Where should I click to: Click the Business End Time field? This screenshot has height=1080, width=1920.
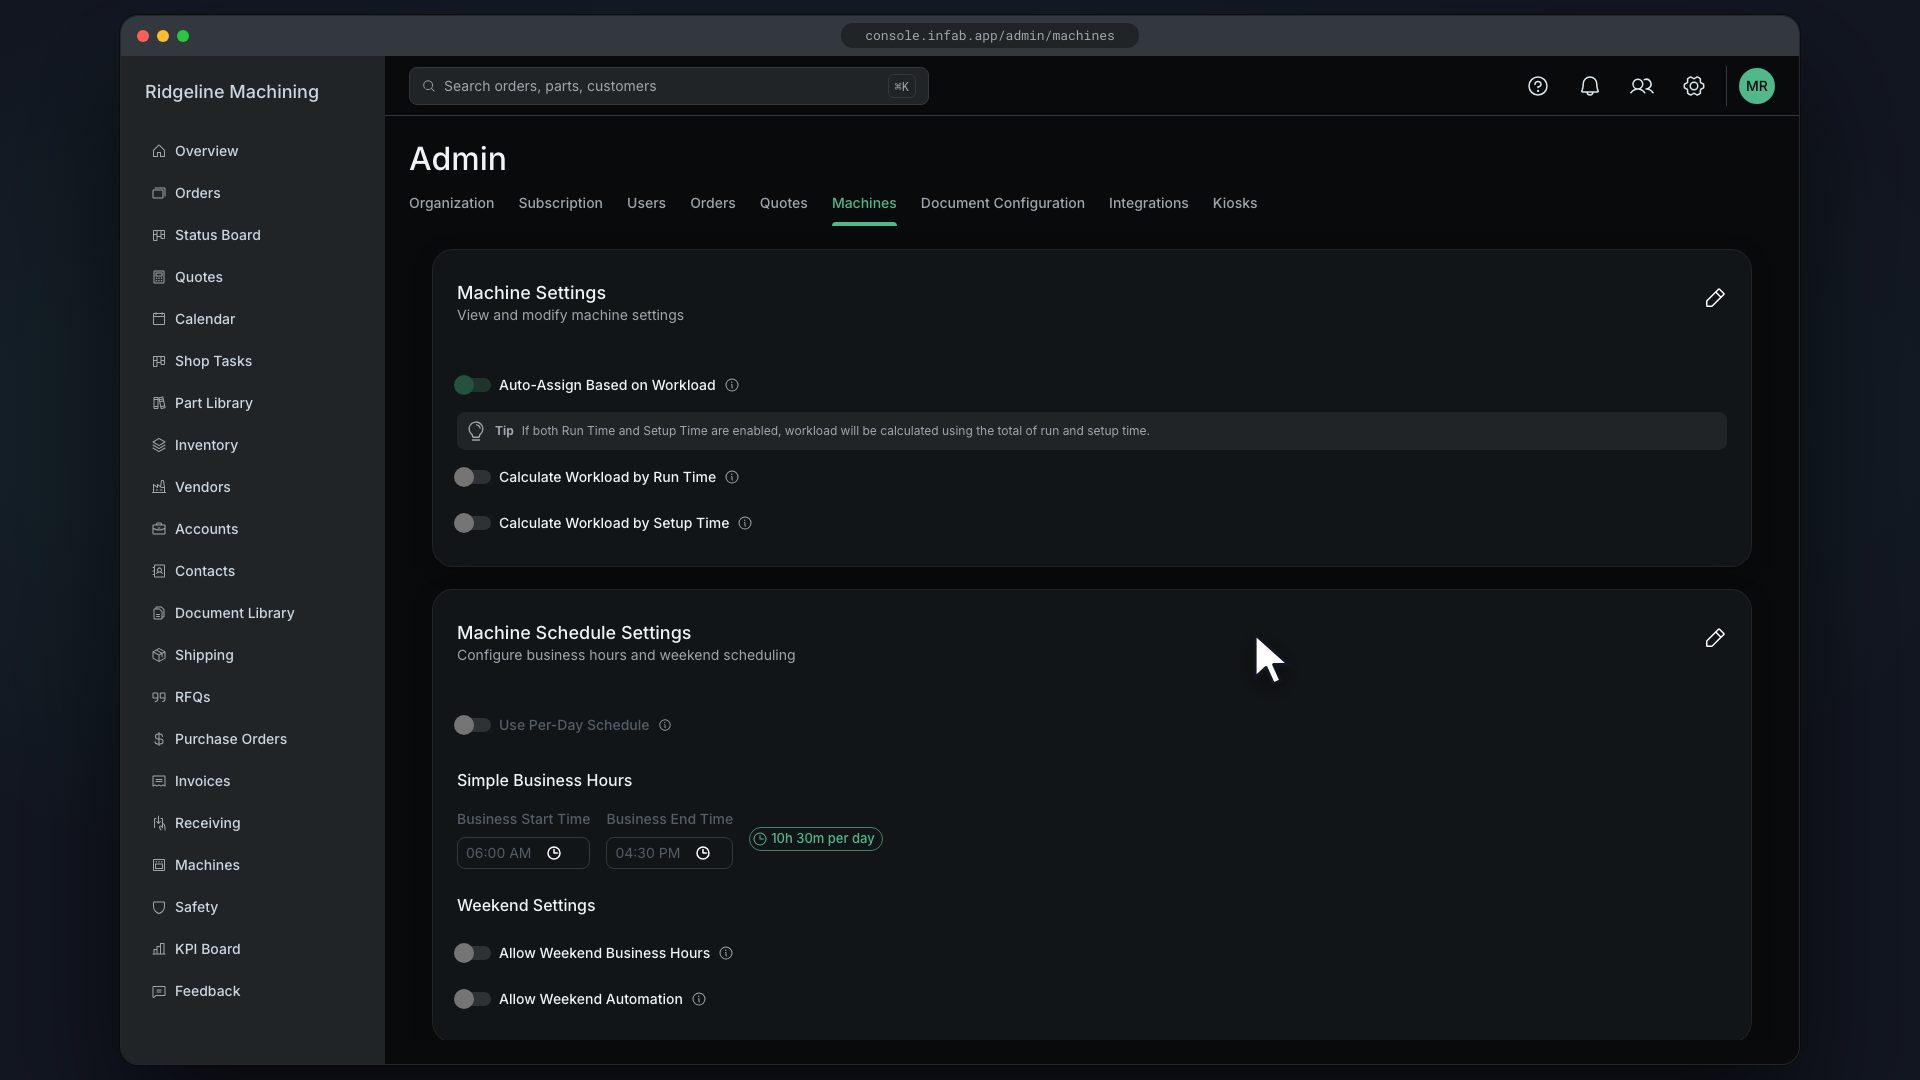(669, 853)
